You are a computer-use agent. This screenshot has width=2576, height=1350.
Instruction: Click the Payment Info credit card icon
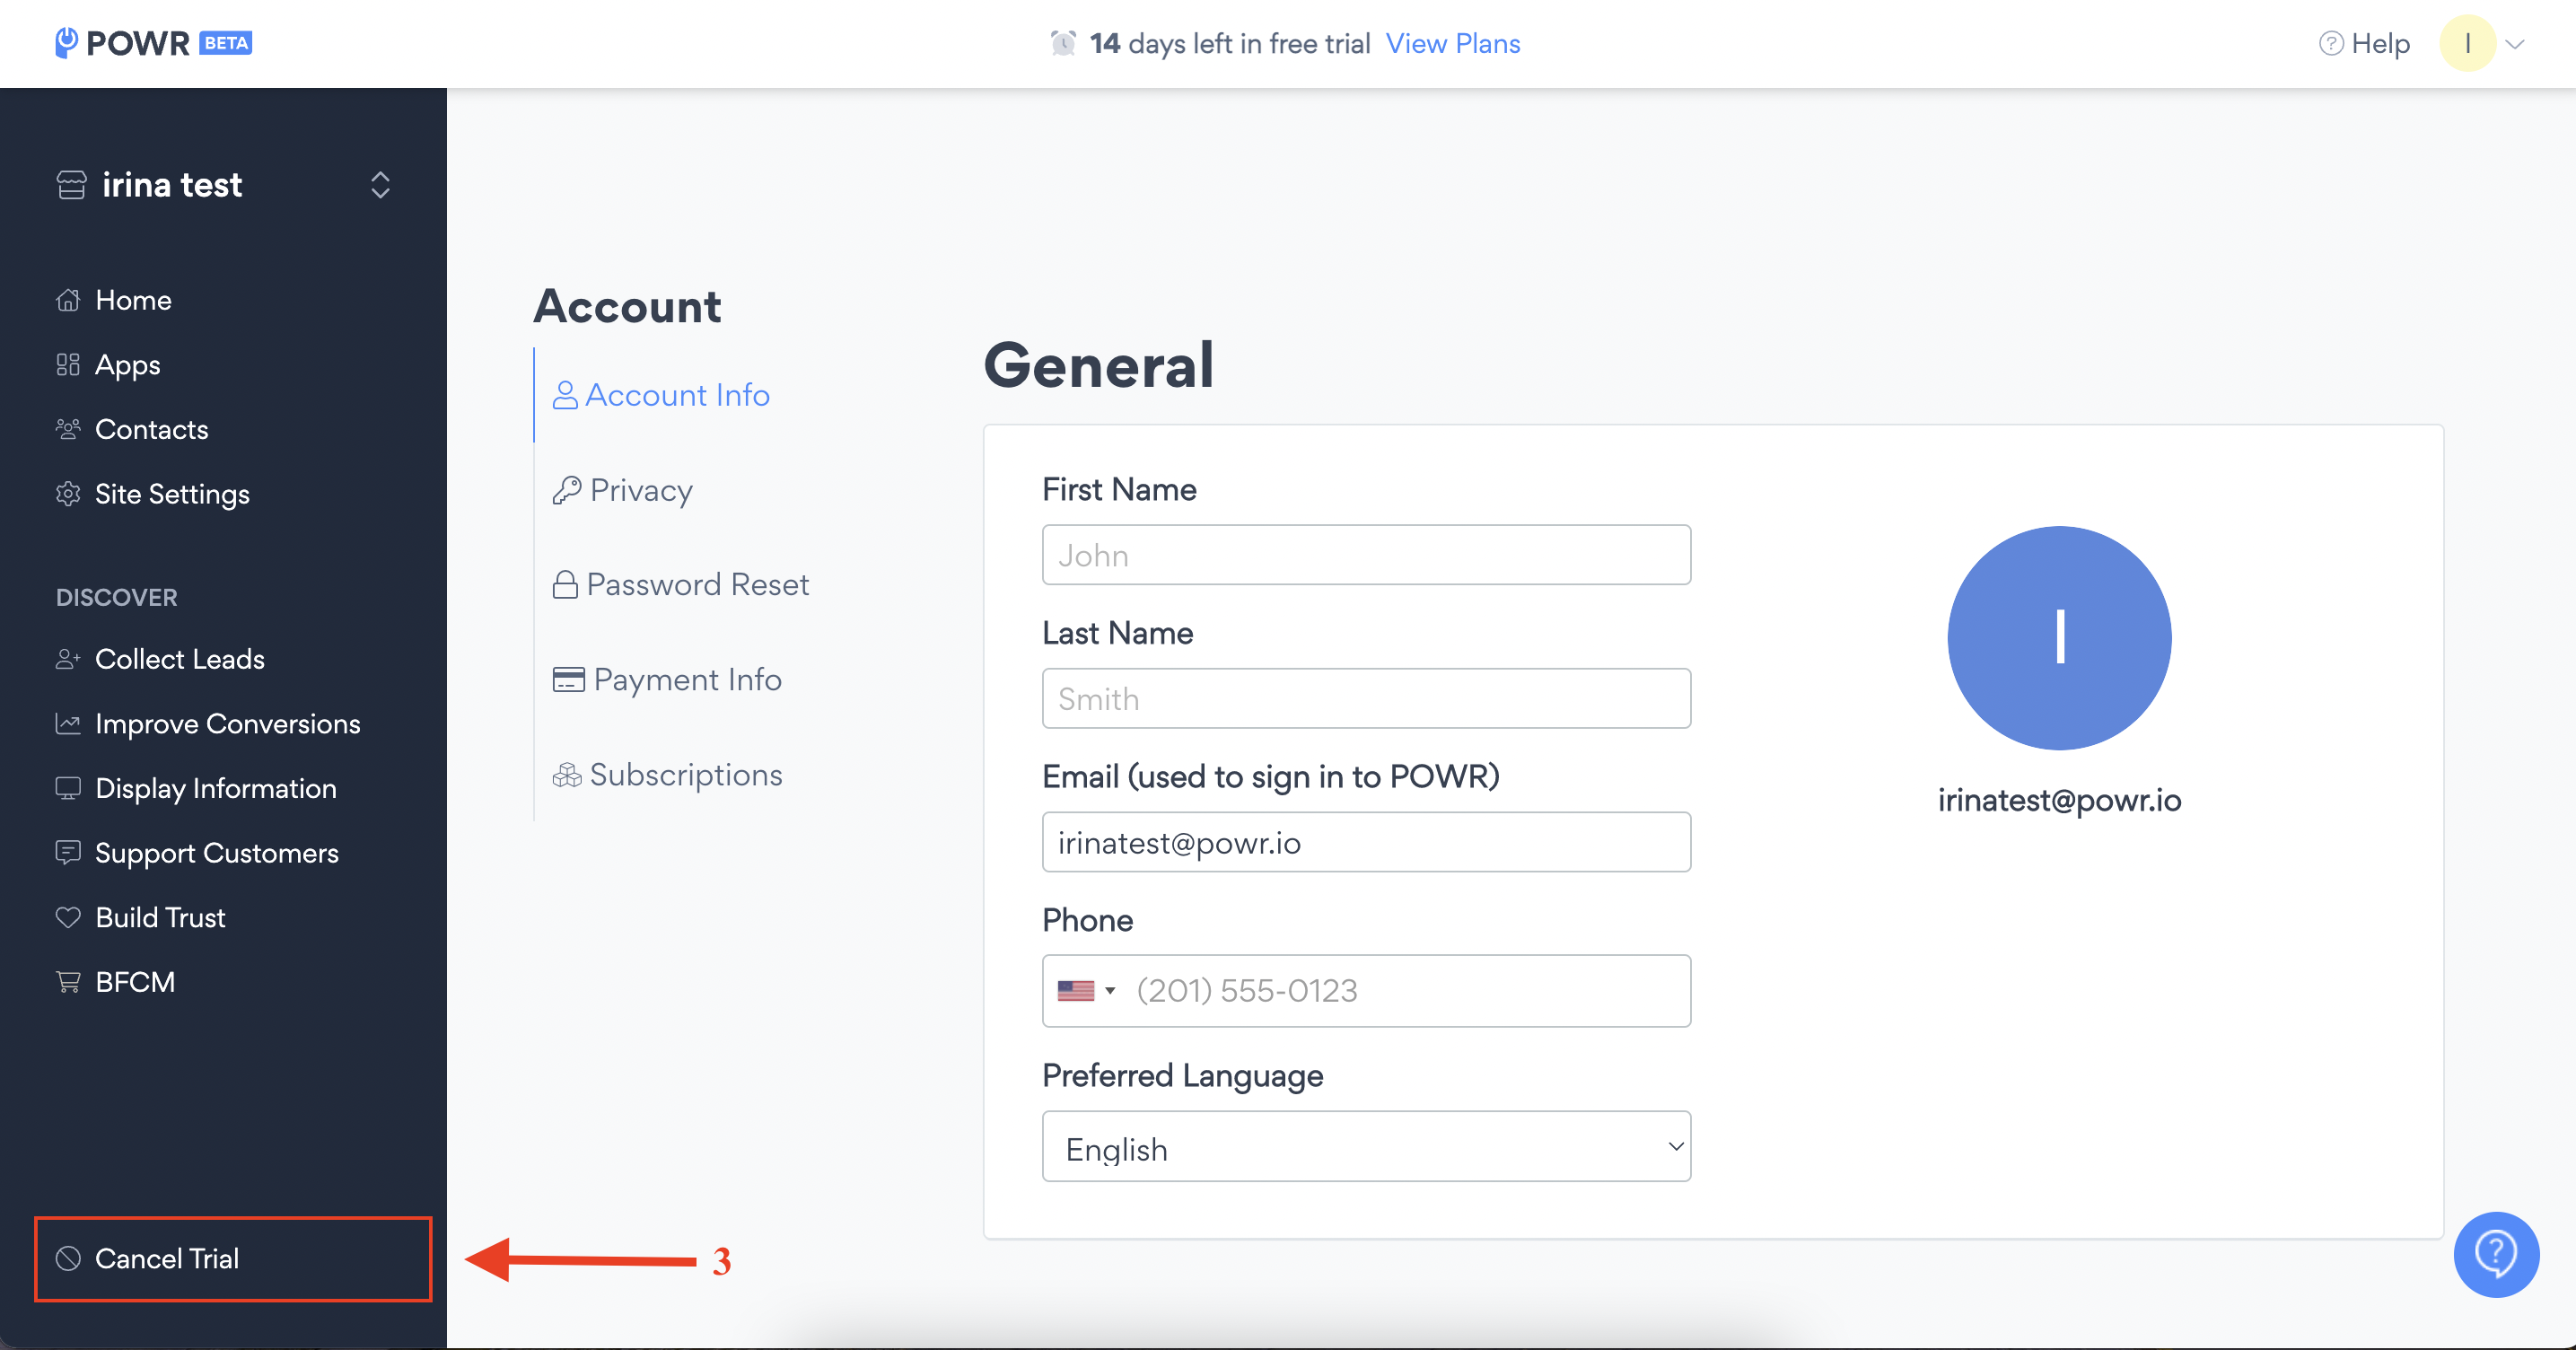(568, 680)
